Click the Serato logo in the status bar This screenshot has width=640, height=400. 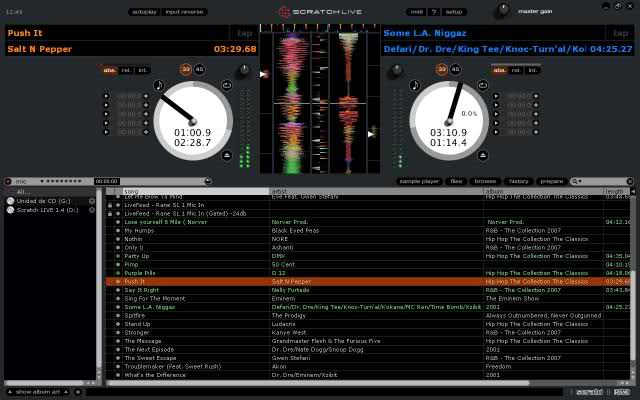pyautogui.click(x=589, y=392)
